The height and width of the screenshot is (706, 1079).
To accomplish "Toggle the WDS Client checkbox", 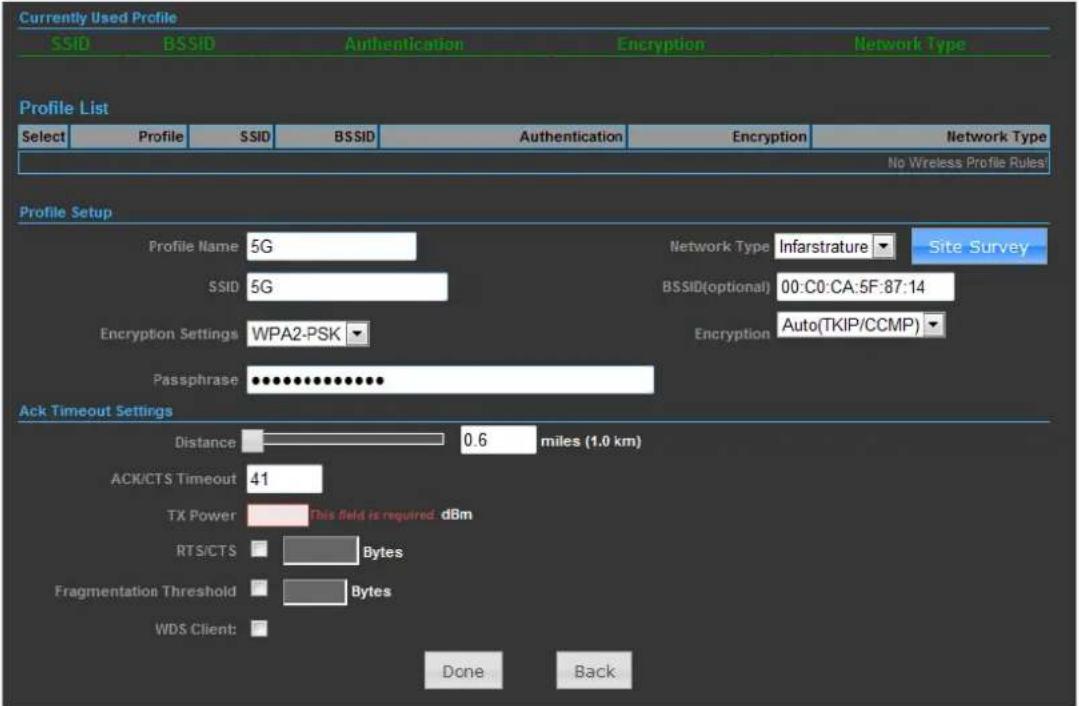I will pyautogui.click(x=259, y=628).
